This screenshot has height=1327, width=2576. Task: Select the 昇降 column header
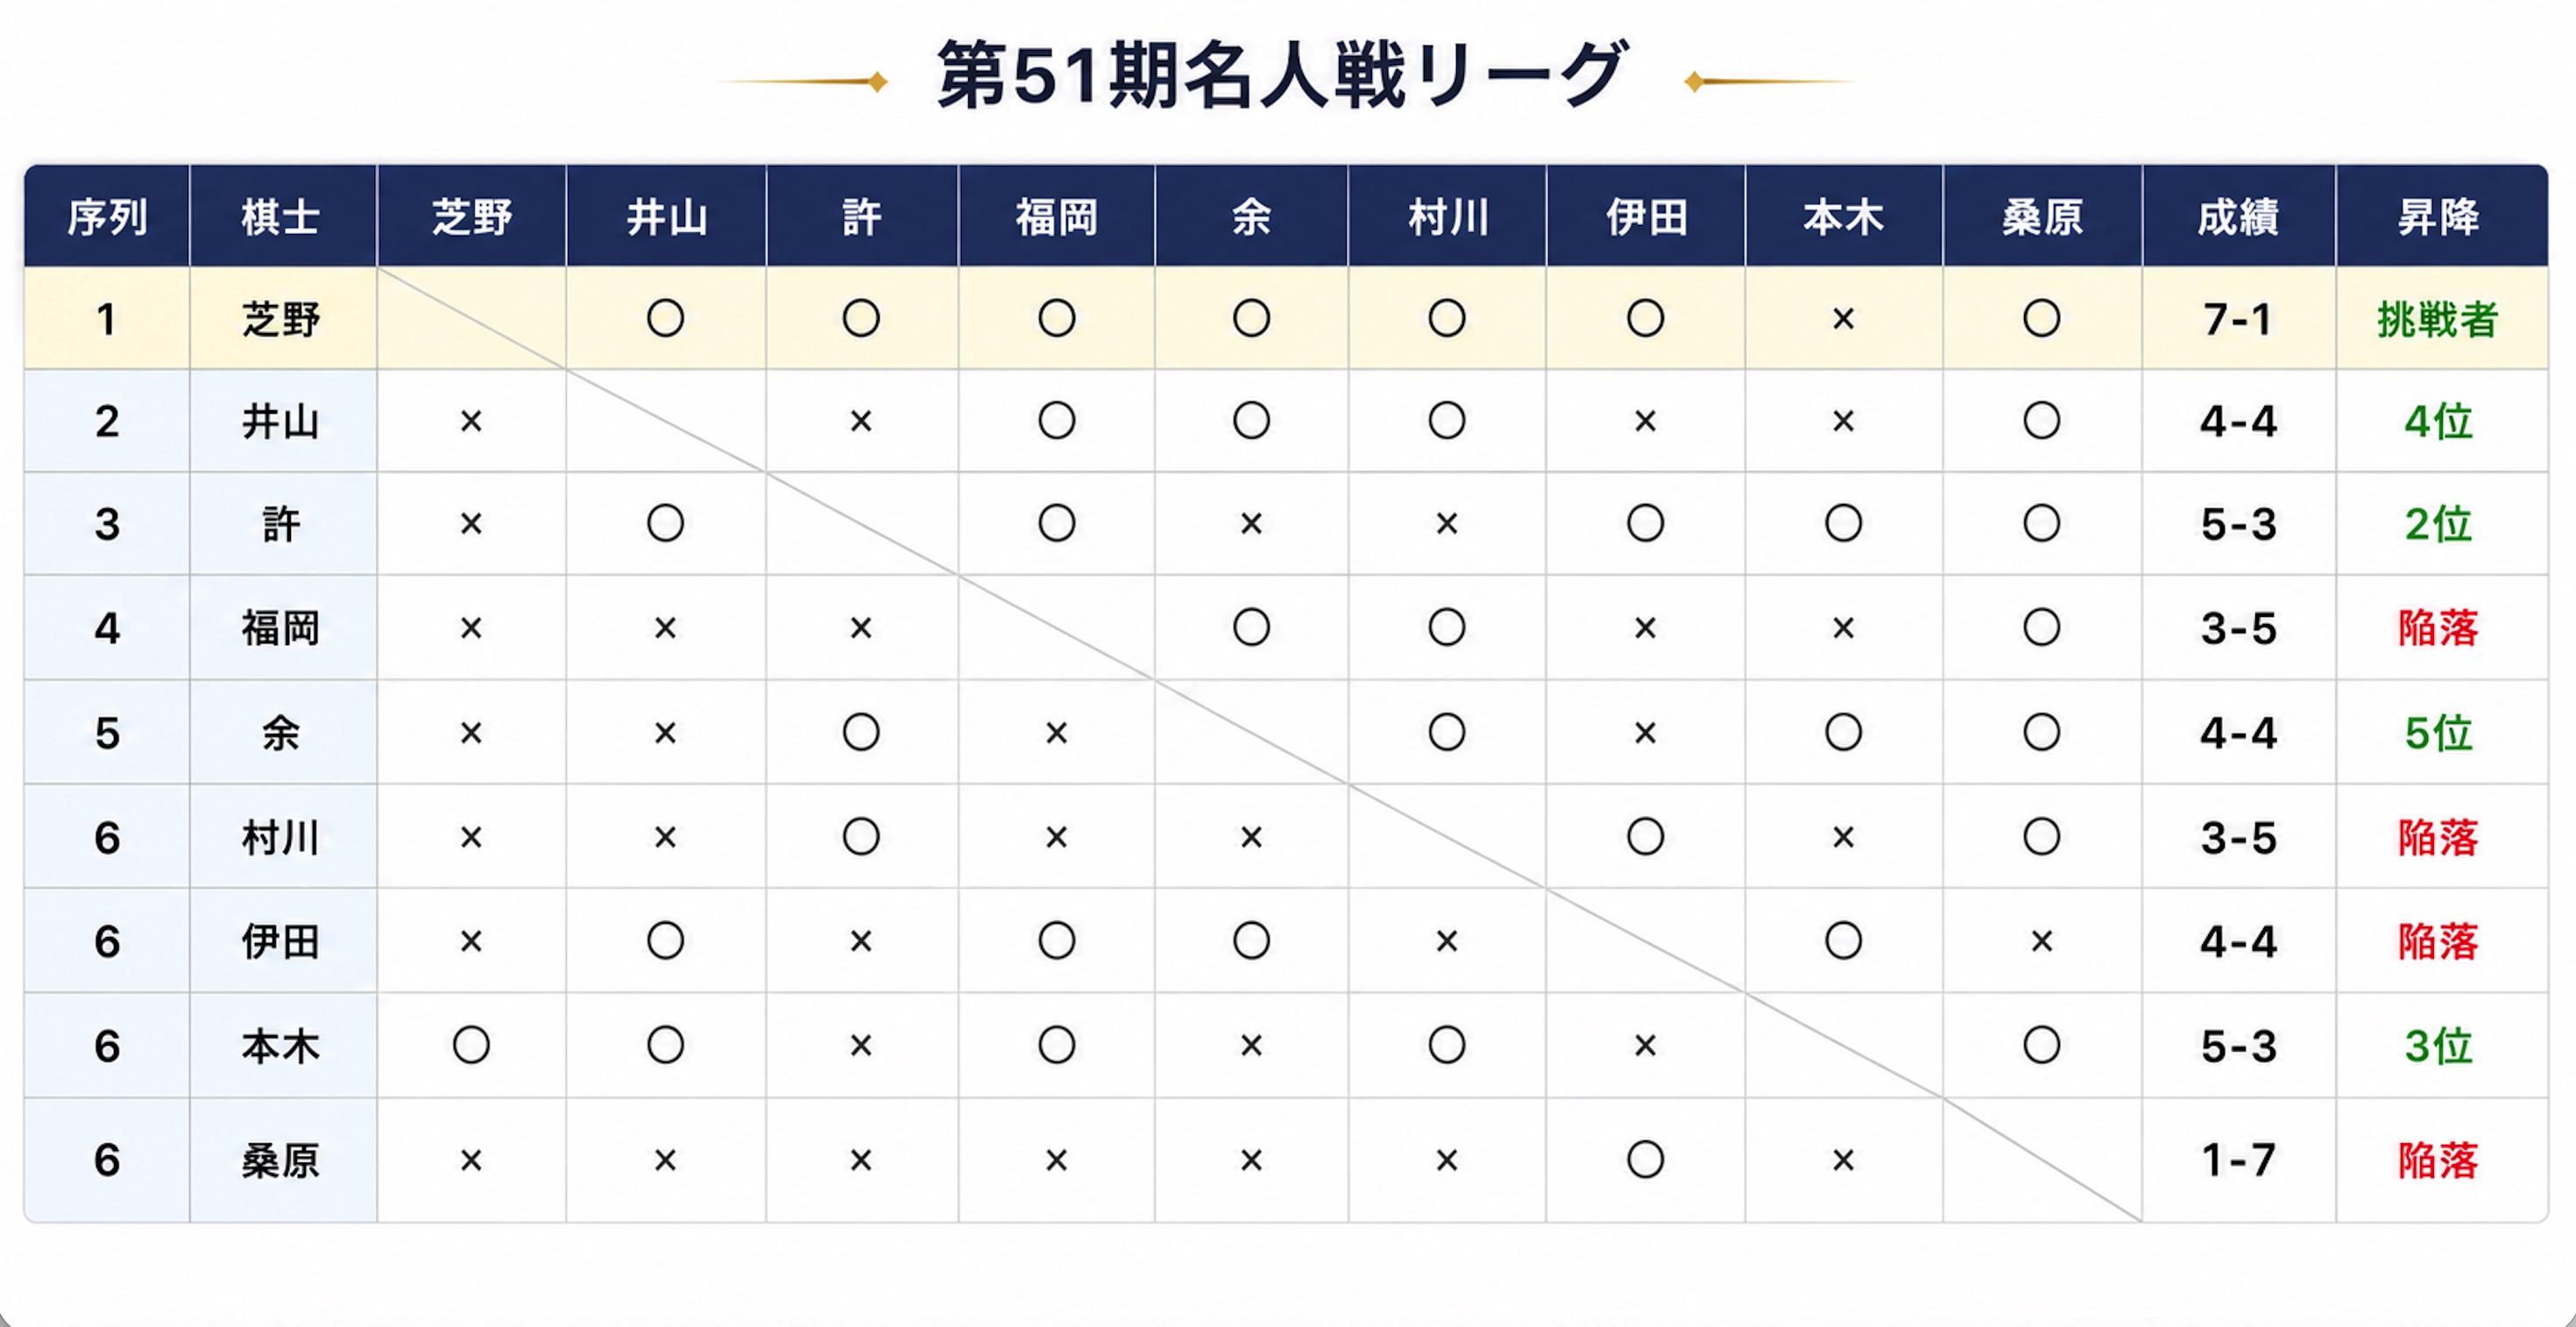(2441, 217)
